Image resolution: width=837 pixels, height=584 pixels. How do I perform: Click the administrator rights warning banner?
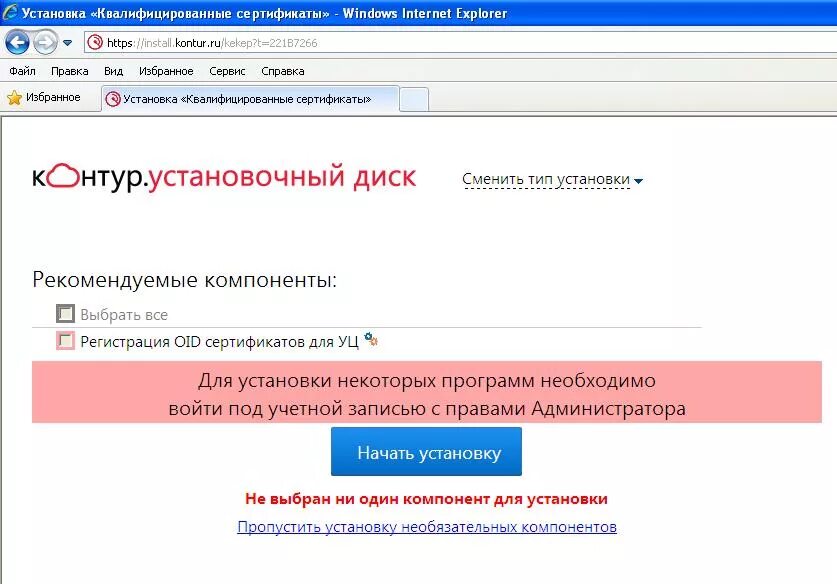coord(427,392)
